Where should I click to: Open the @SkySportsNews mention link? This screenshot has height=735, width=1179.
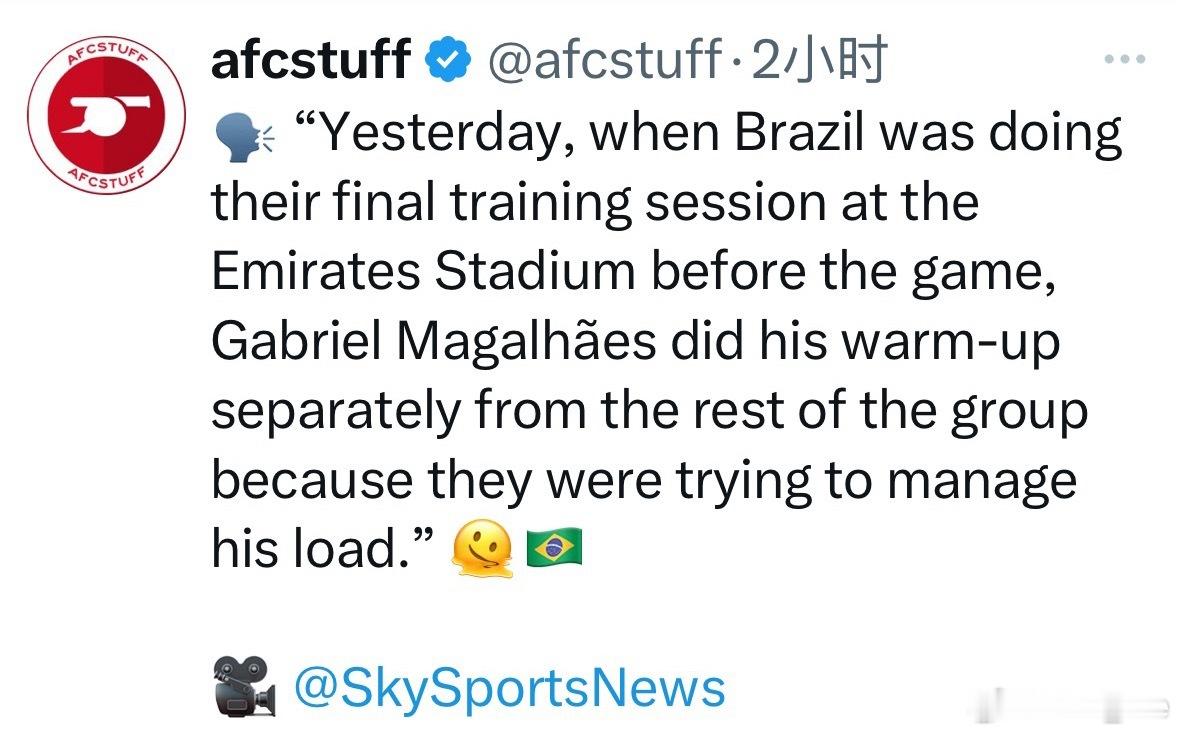coord(509,688)
